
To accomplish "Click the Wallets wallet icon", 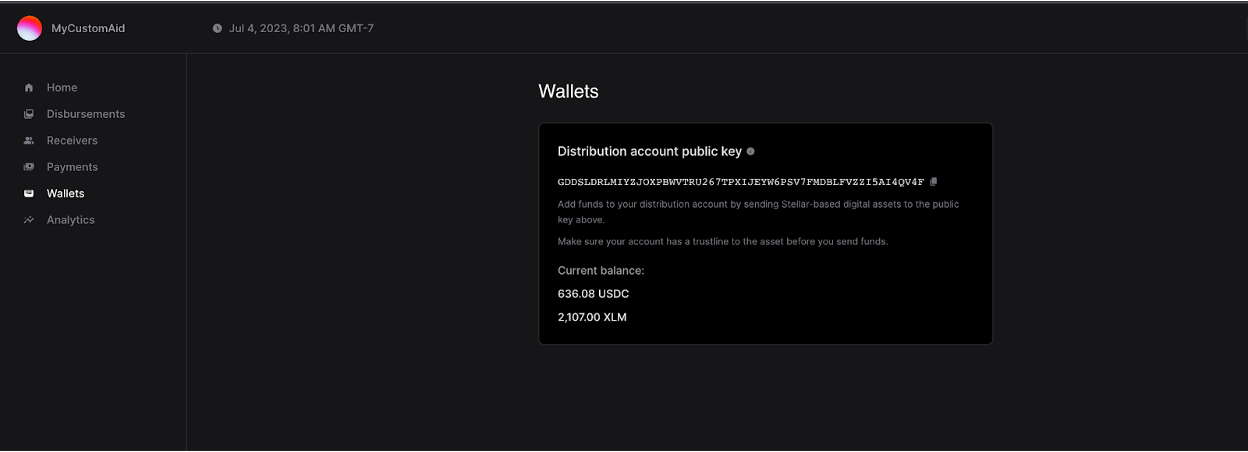I will pyautogui.click(x=29, y=194).
